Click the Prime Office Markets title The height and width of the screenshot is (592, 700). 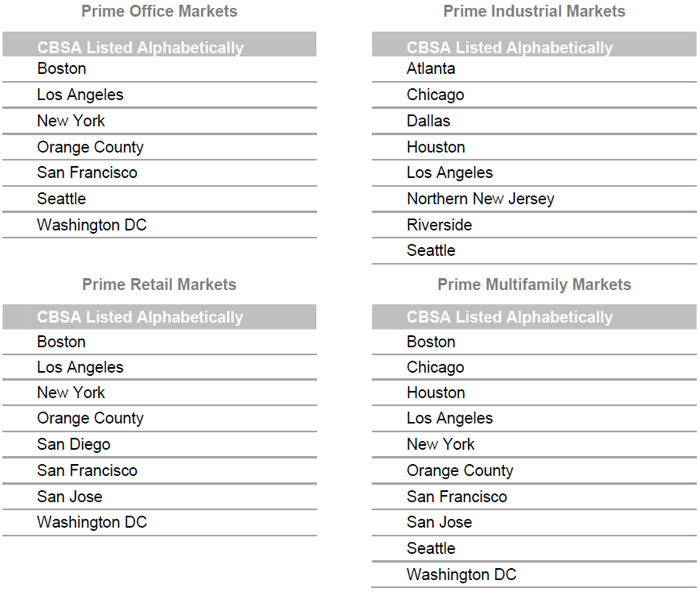tap(159, 12)
